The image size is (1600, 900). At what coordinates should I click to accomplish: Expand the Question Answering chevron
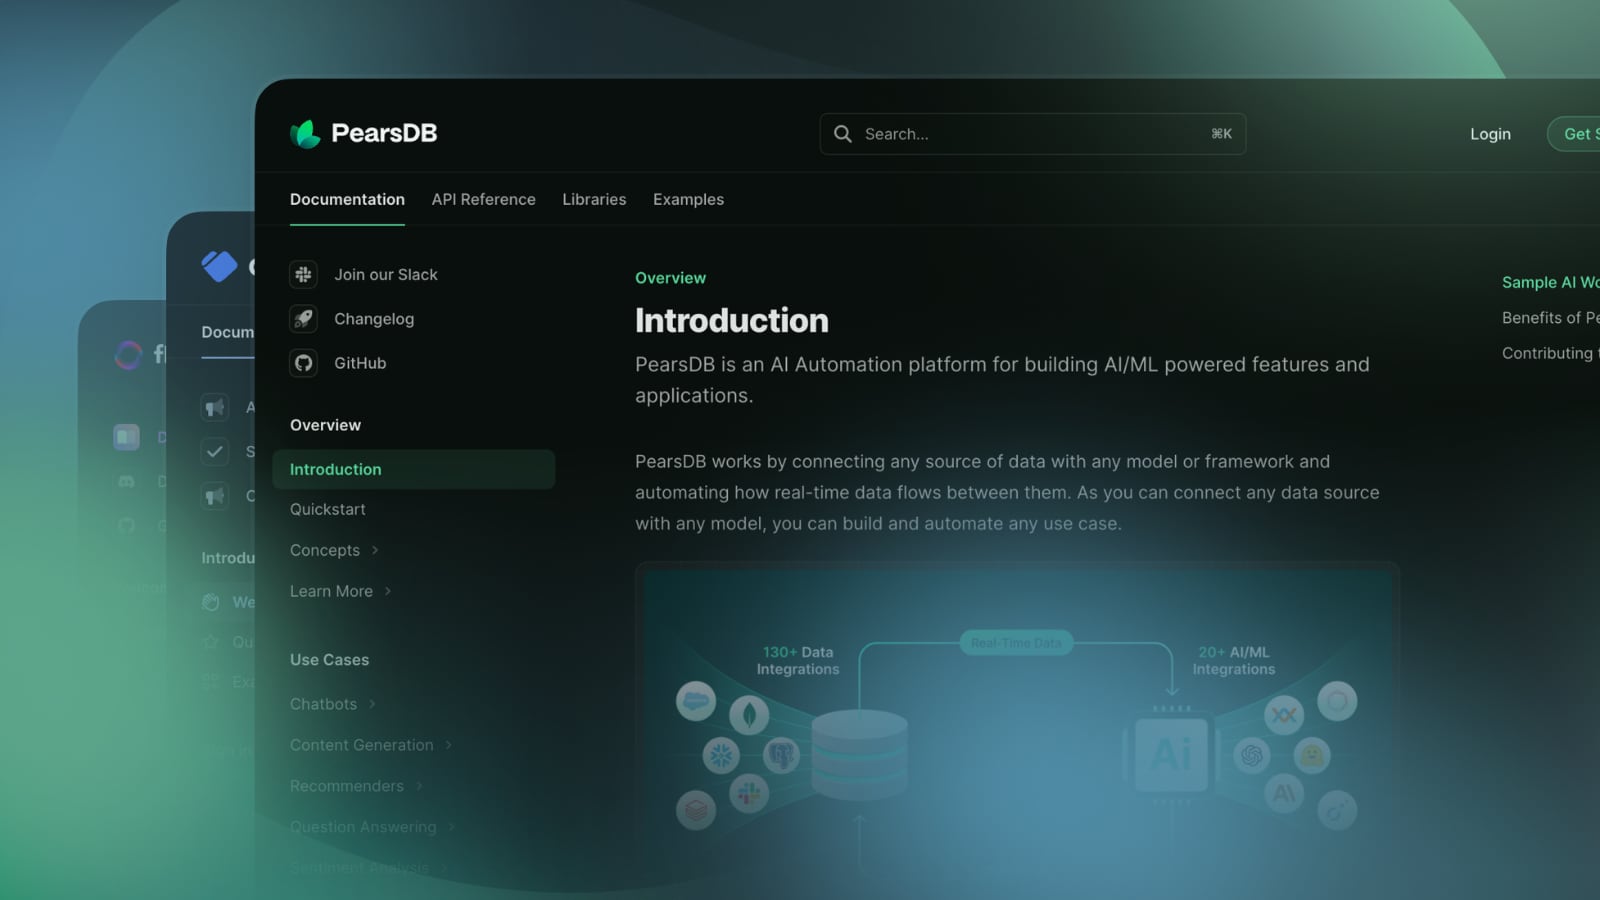click(451, 827)
